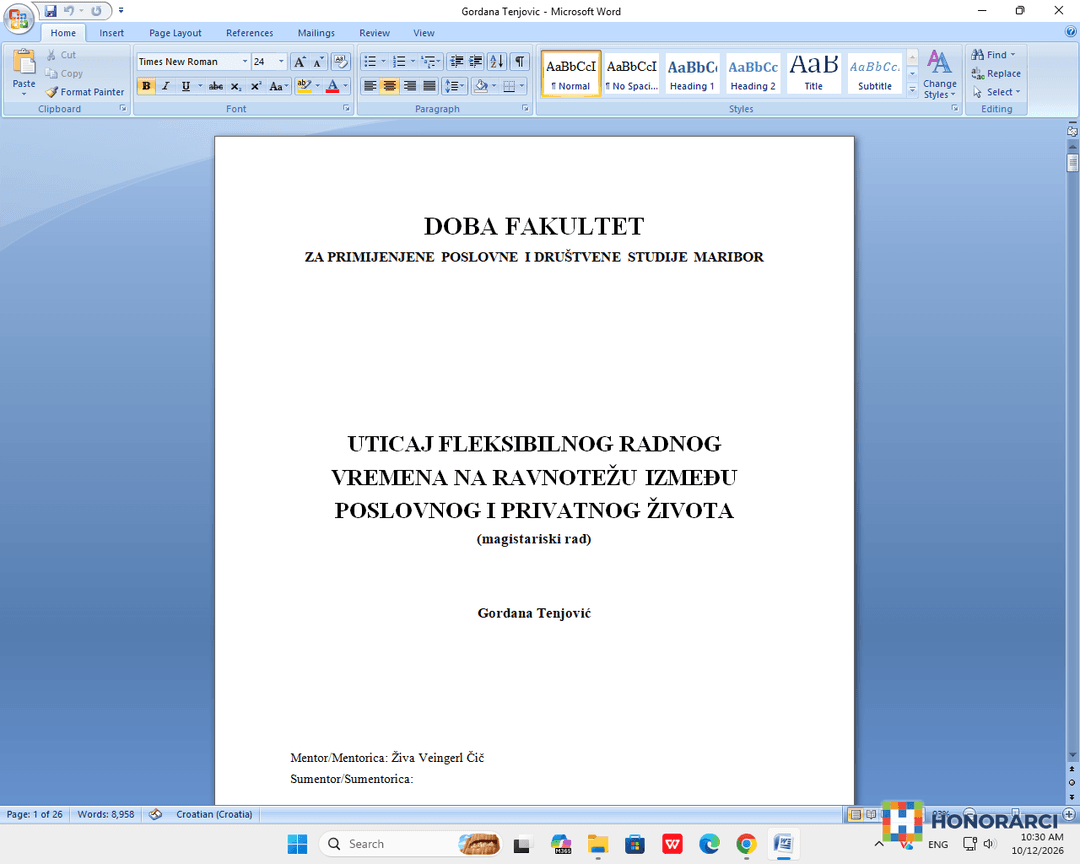
Task: Open the Review tab
Action: [x=374, y=33]
